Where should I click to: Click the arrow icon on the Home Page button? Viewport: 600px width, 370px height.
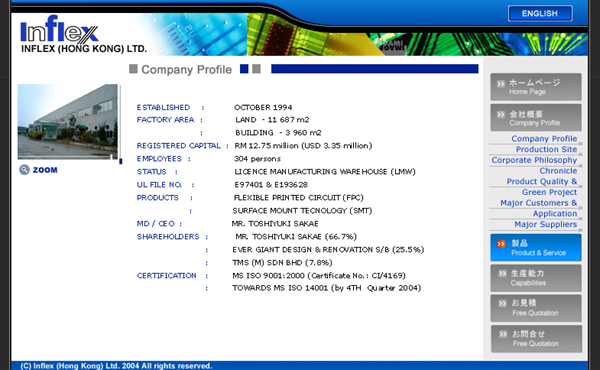[x=501, y=84]
